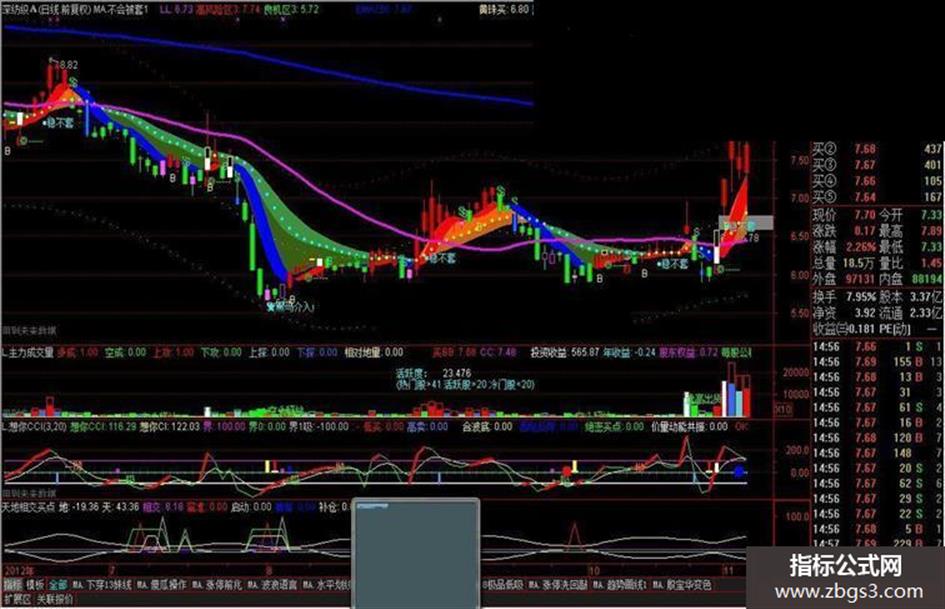Select the 14:56 7.69 155 B trade row
The height and width of the screenshot is (609, 945).
877,362
